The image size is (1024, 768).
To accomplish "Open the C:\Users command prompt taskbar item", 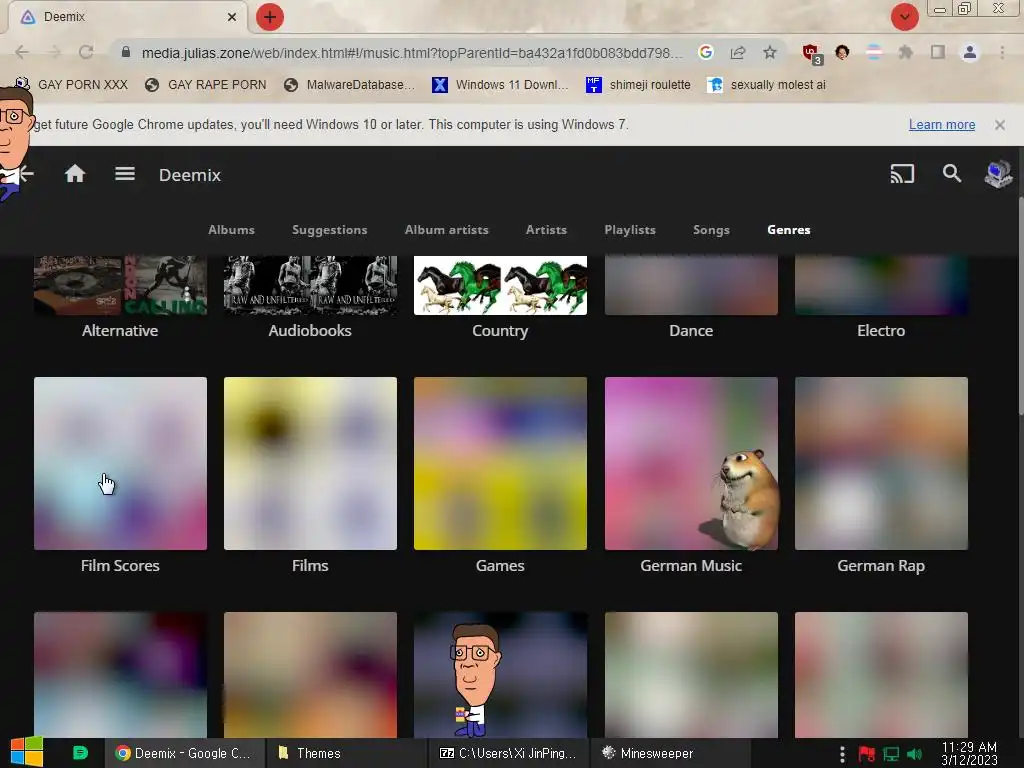I will coord(507,753).
